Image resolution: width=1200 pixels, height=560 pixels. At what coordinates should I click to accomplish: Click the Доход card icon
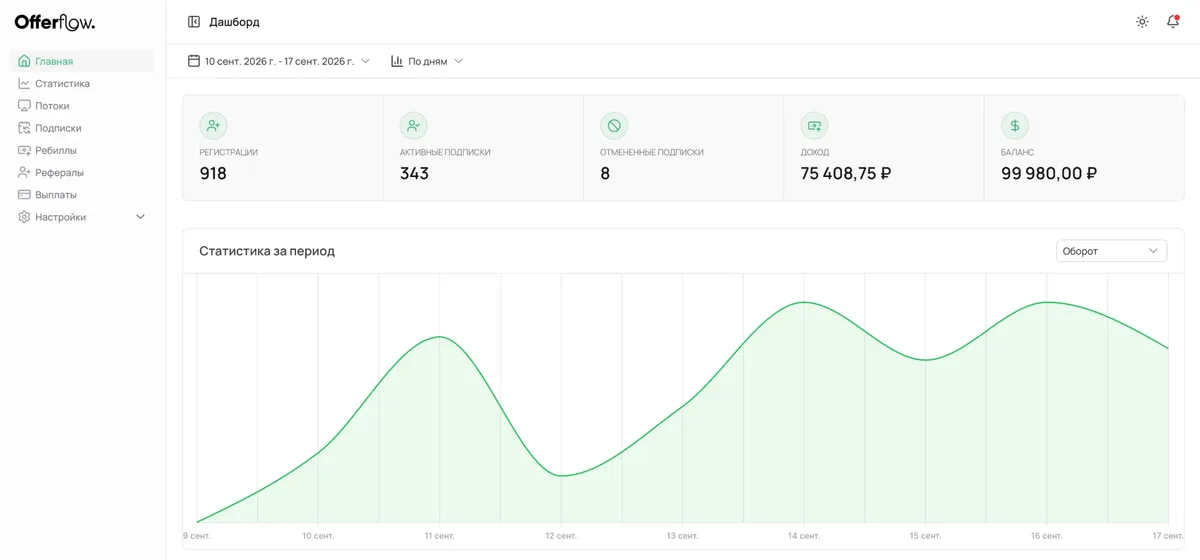point(814,126)
